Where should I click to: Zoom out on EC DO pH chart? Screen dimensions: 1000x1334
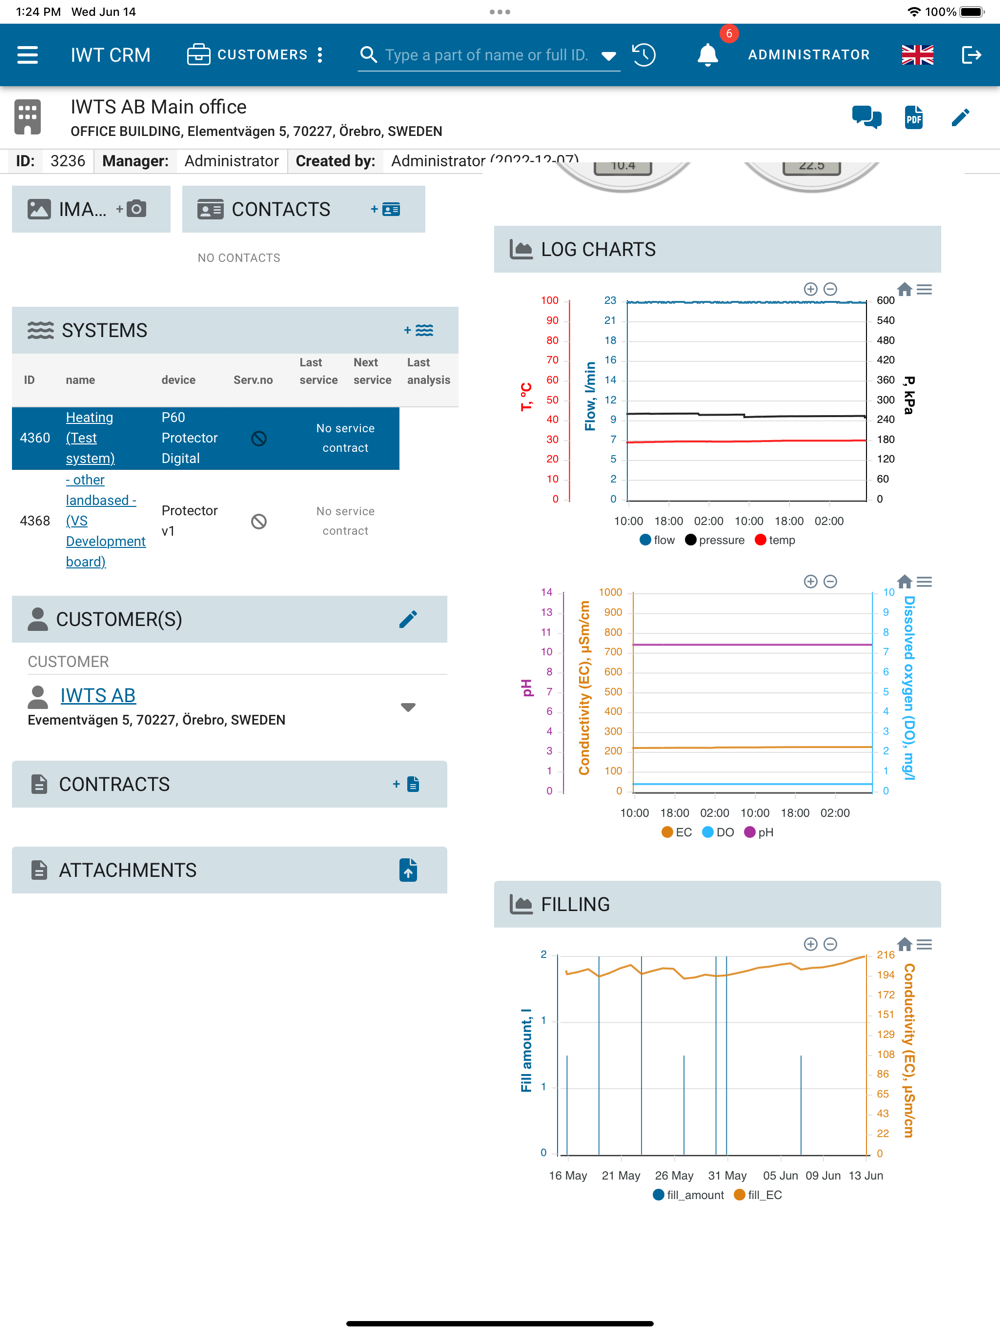click(x=830, y=581)
